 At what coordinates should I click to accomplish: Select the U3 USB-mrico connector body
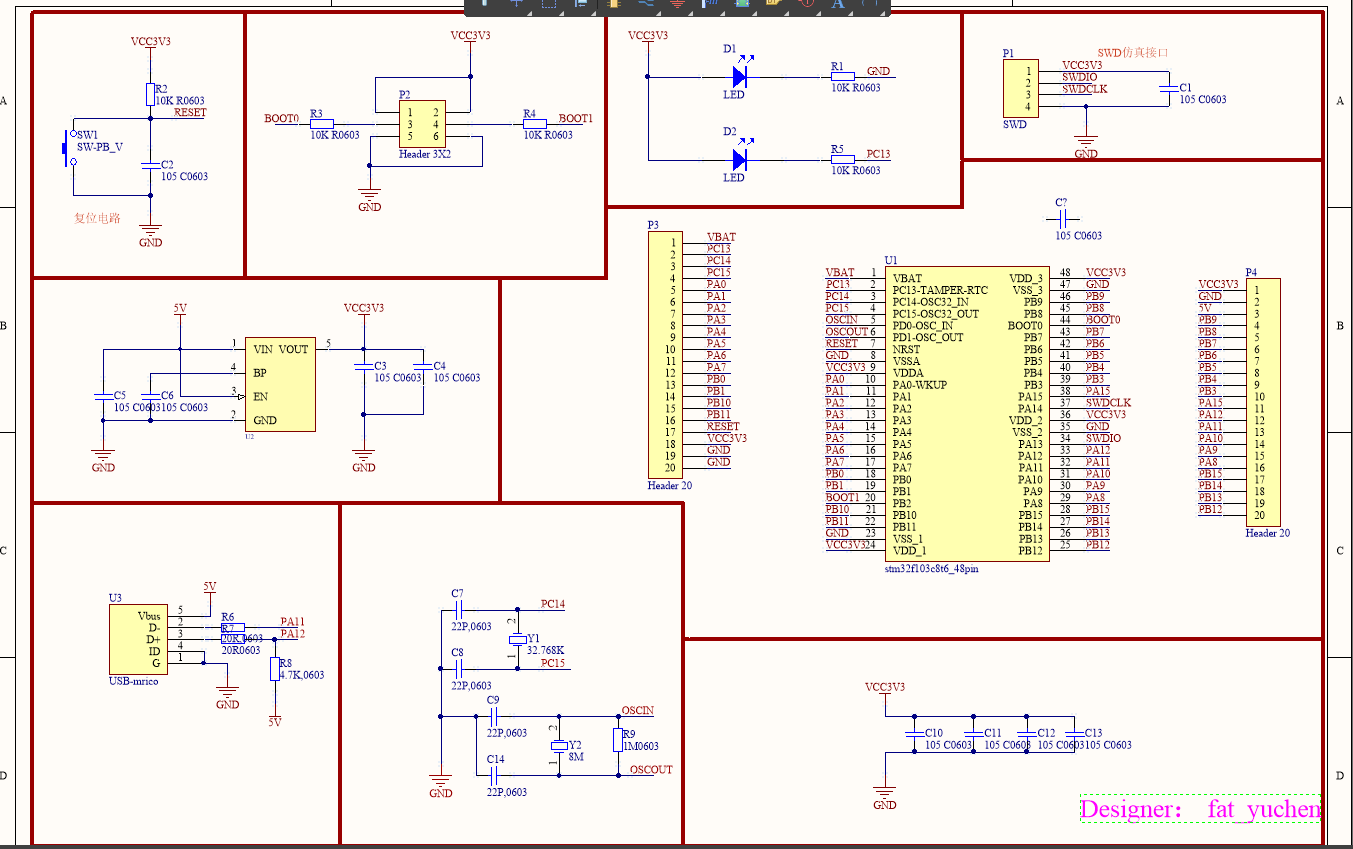(140, 639)
